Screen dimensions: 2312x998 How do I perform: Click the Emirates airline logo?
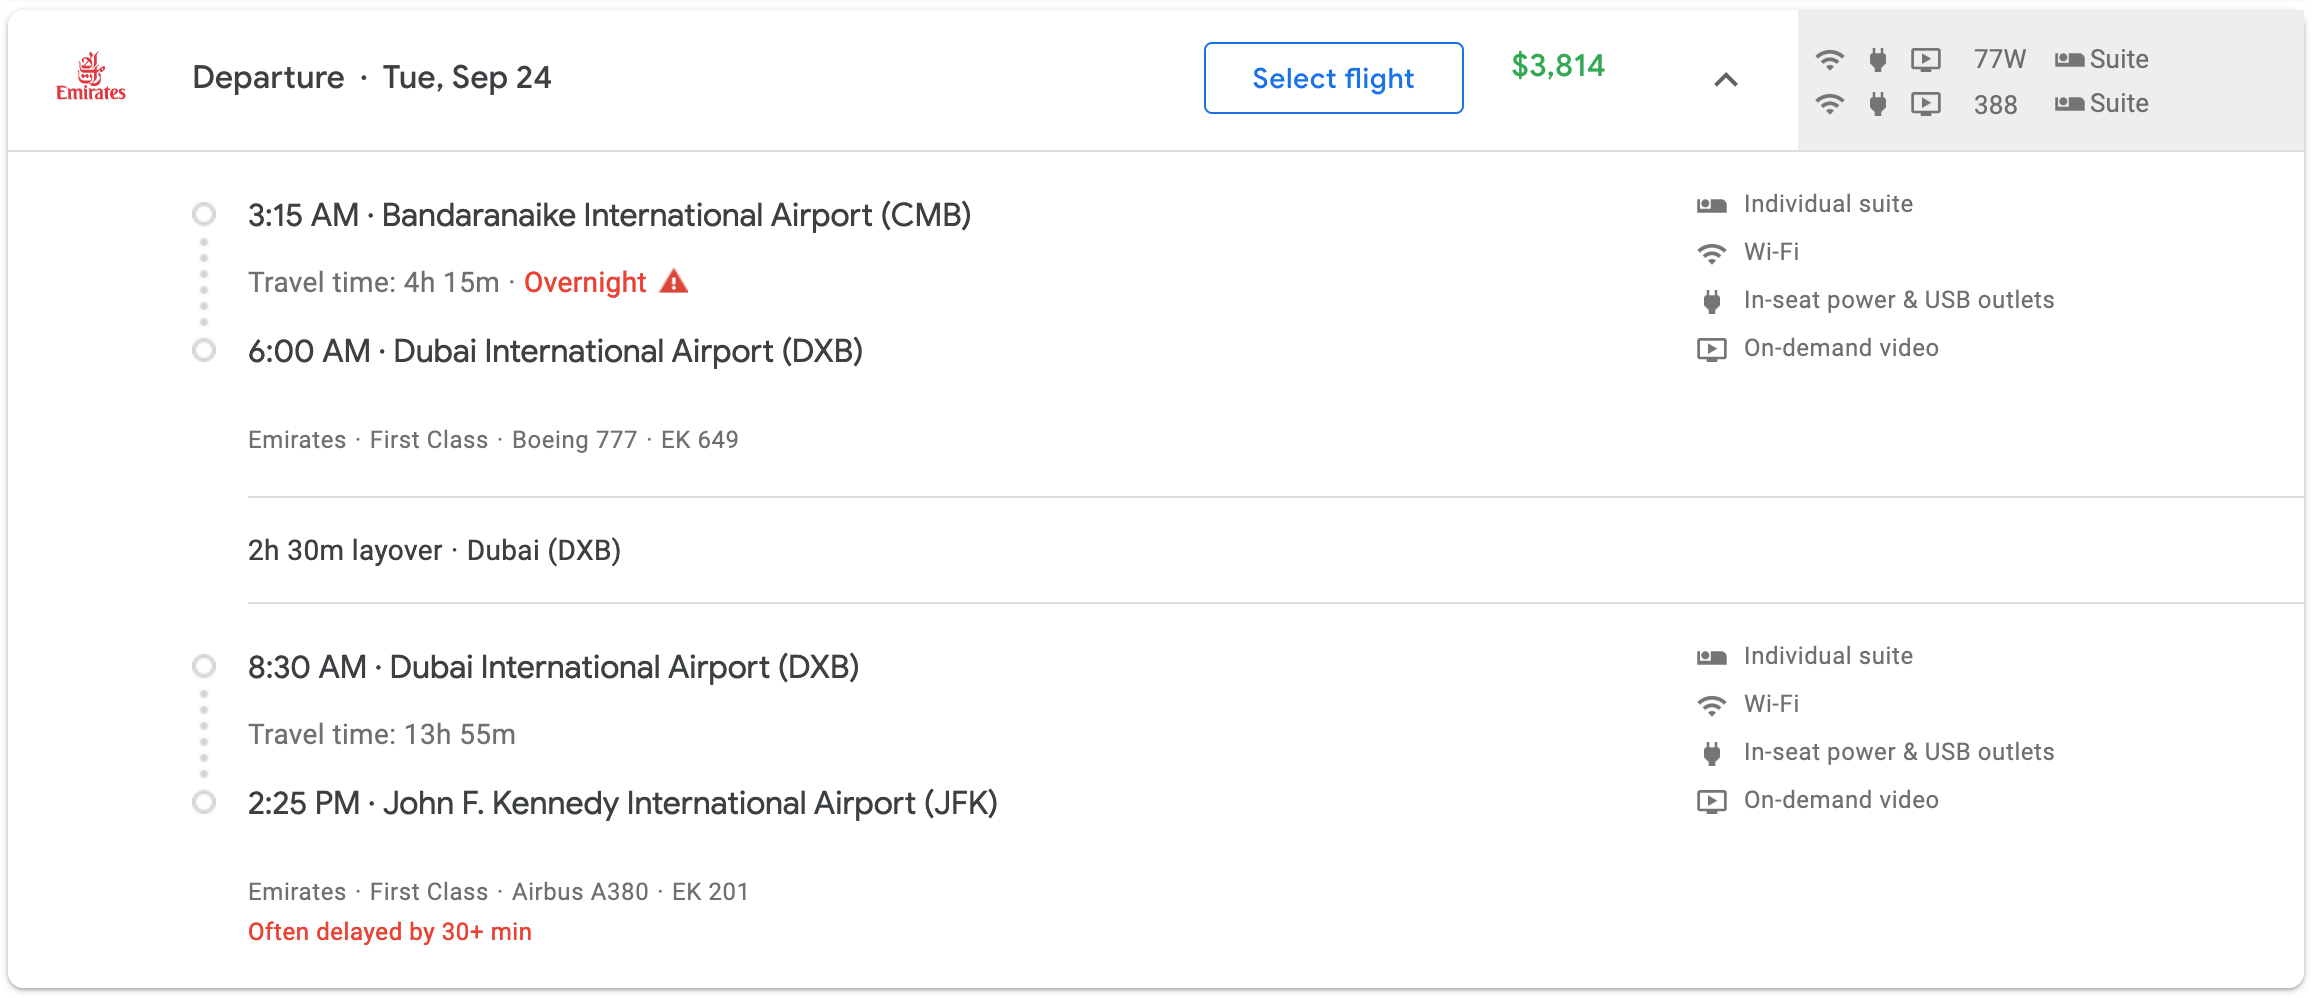pyautogui.click(x=91, y=77)
